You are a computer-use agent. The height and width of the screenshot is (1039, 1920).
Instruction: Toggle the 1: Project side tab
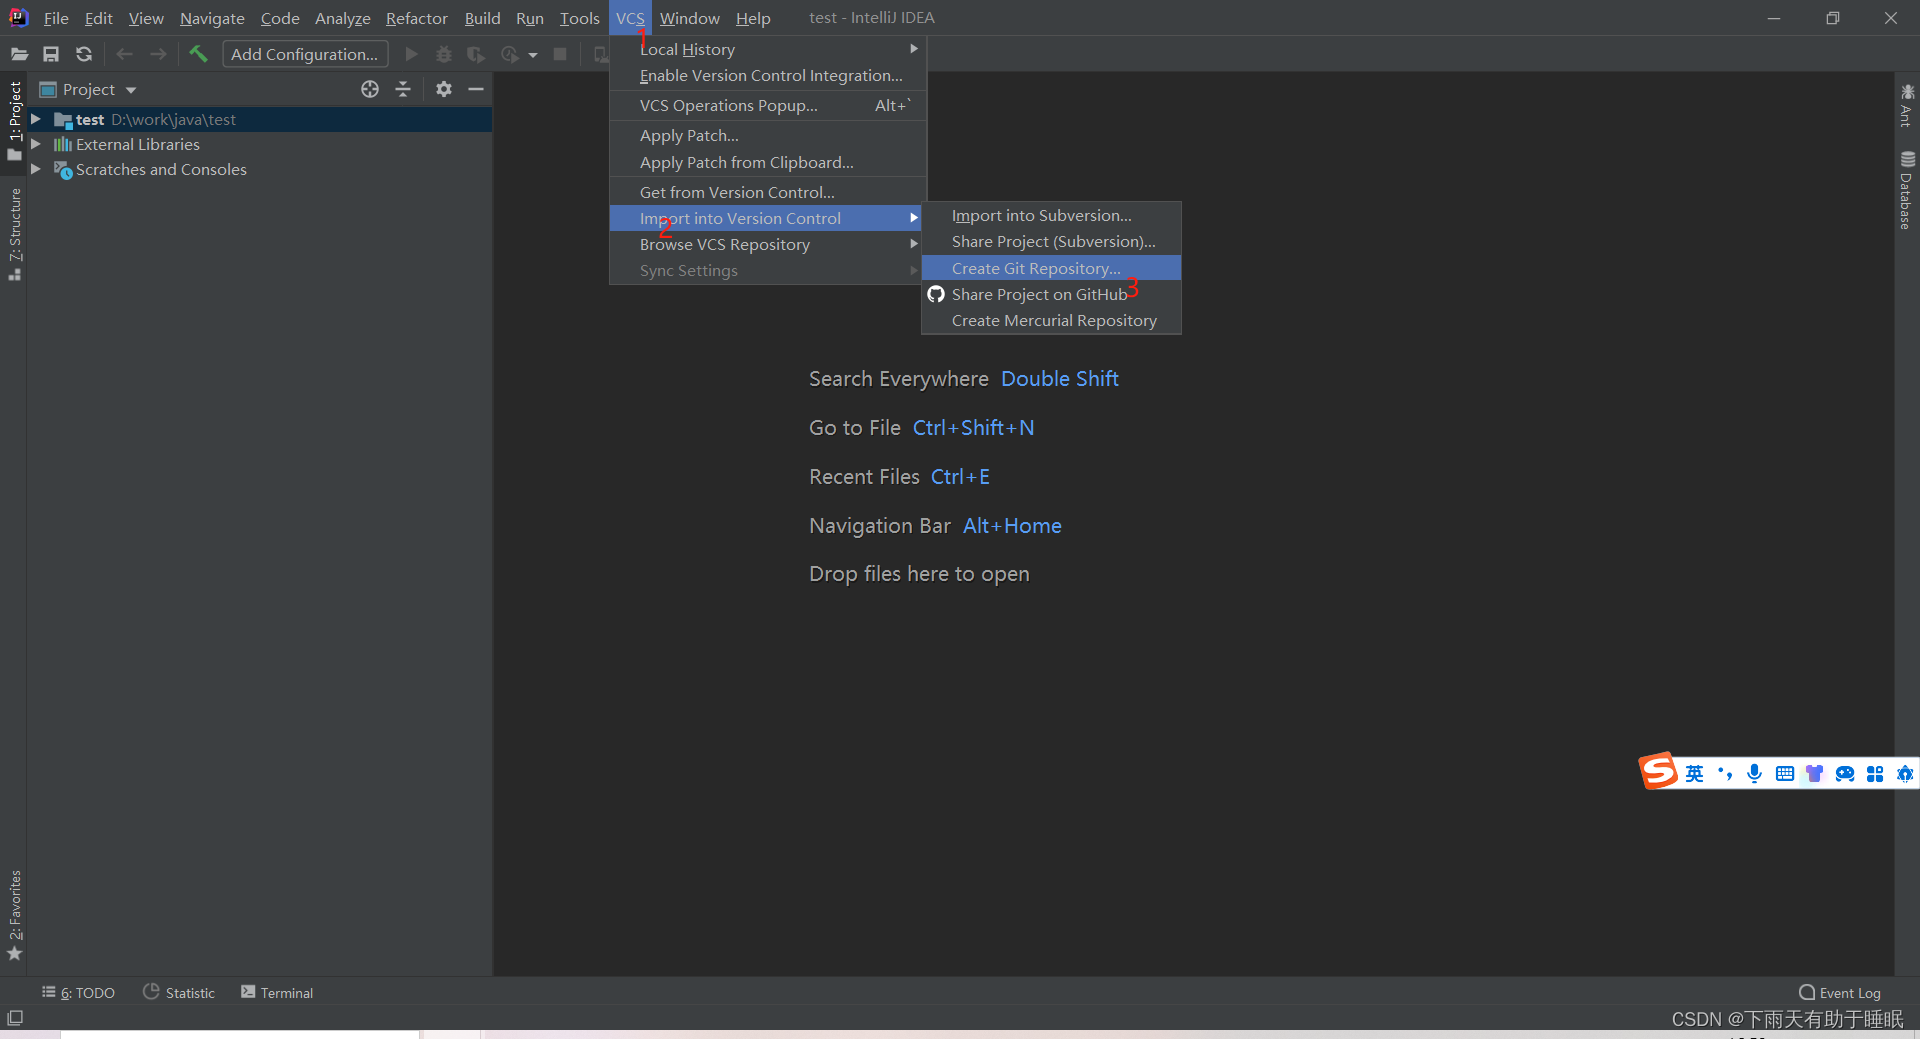(x=14, y=120)
